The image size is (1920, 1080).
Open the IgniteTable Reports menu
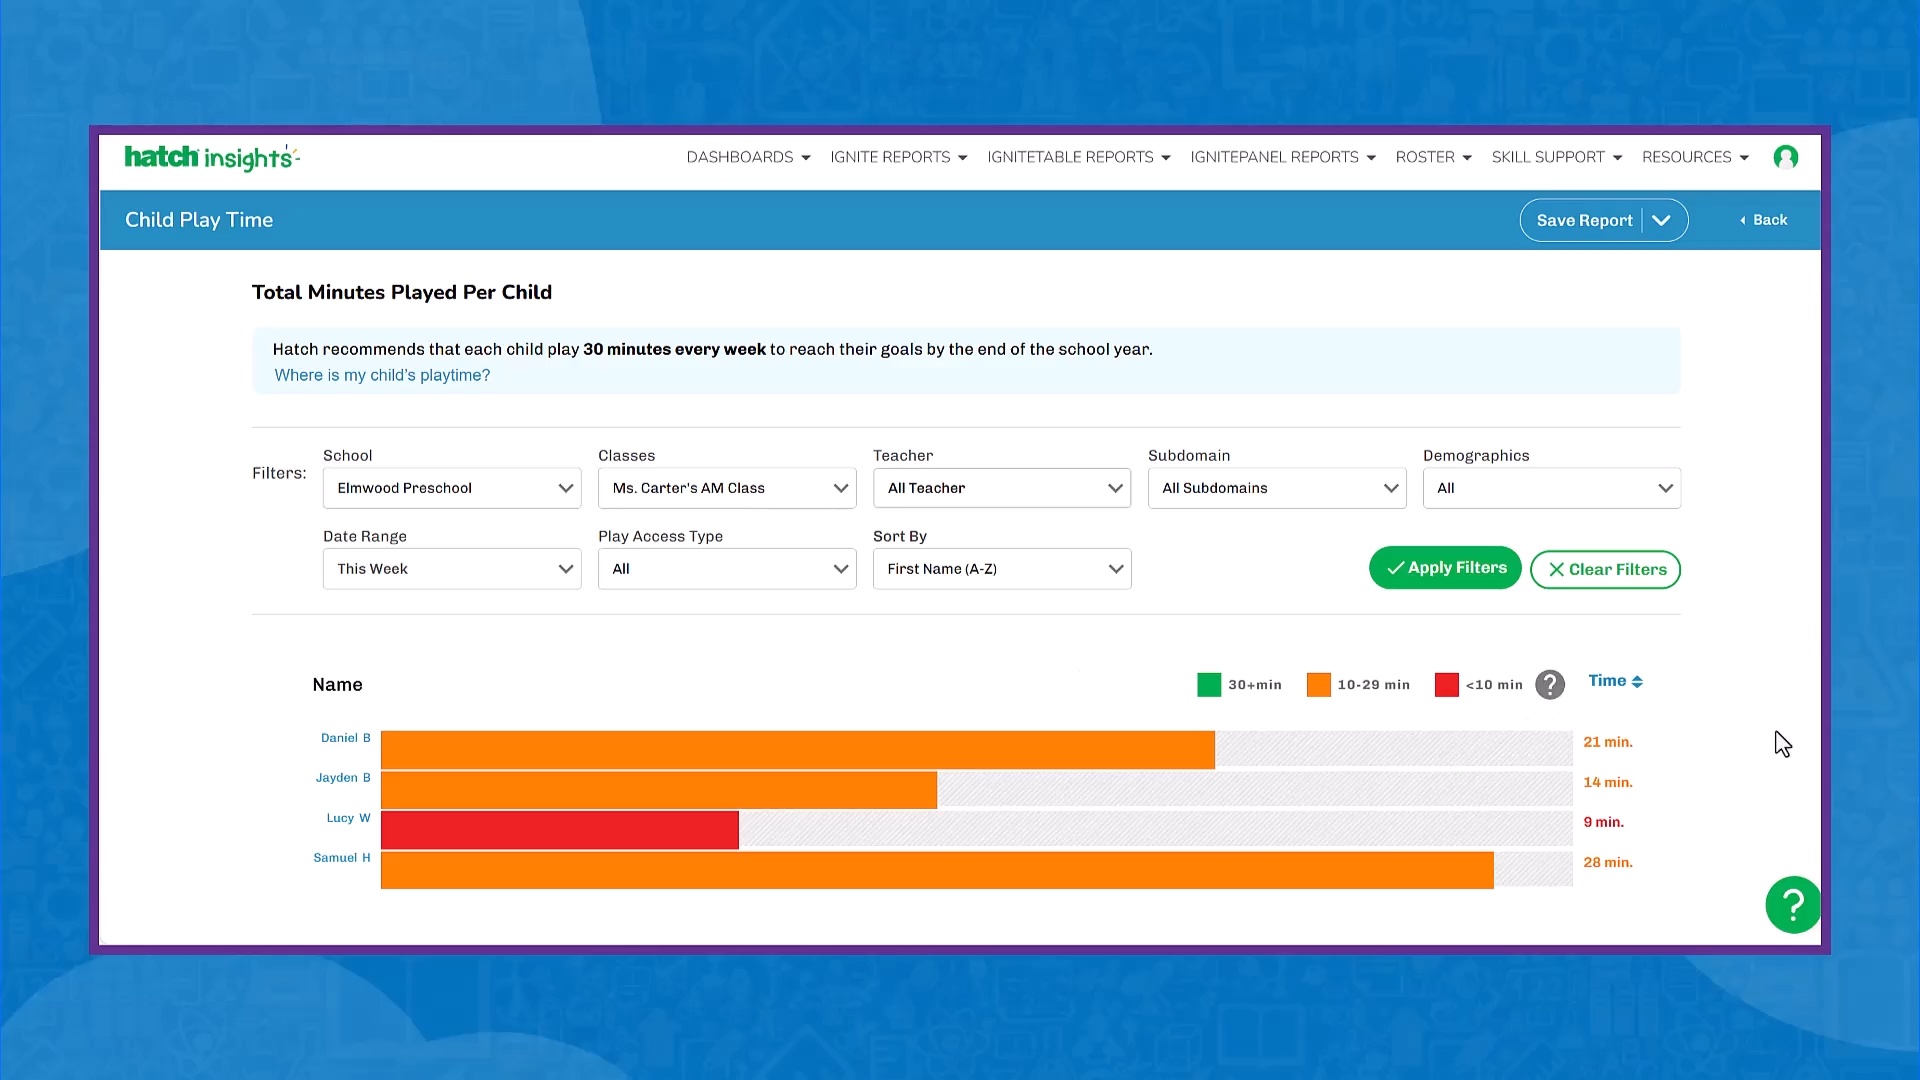1078,157
